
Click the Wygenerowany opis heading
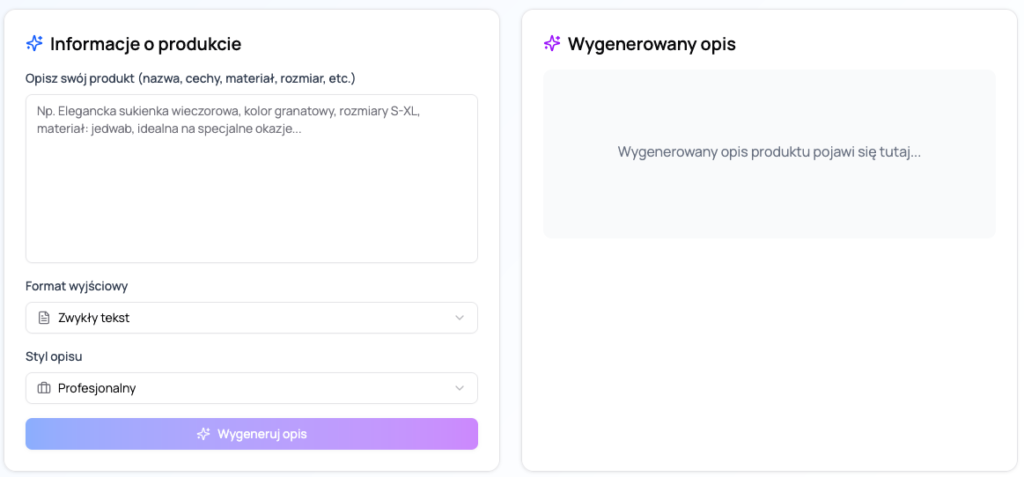click(651, 44)
